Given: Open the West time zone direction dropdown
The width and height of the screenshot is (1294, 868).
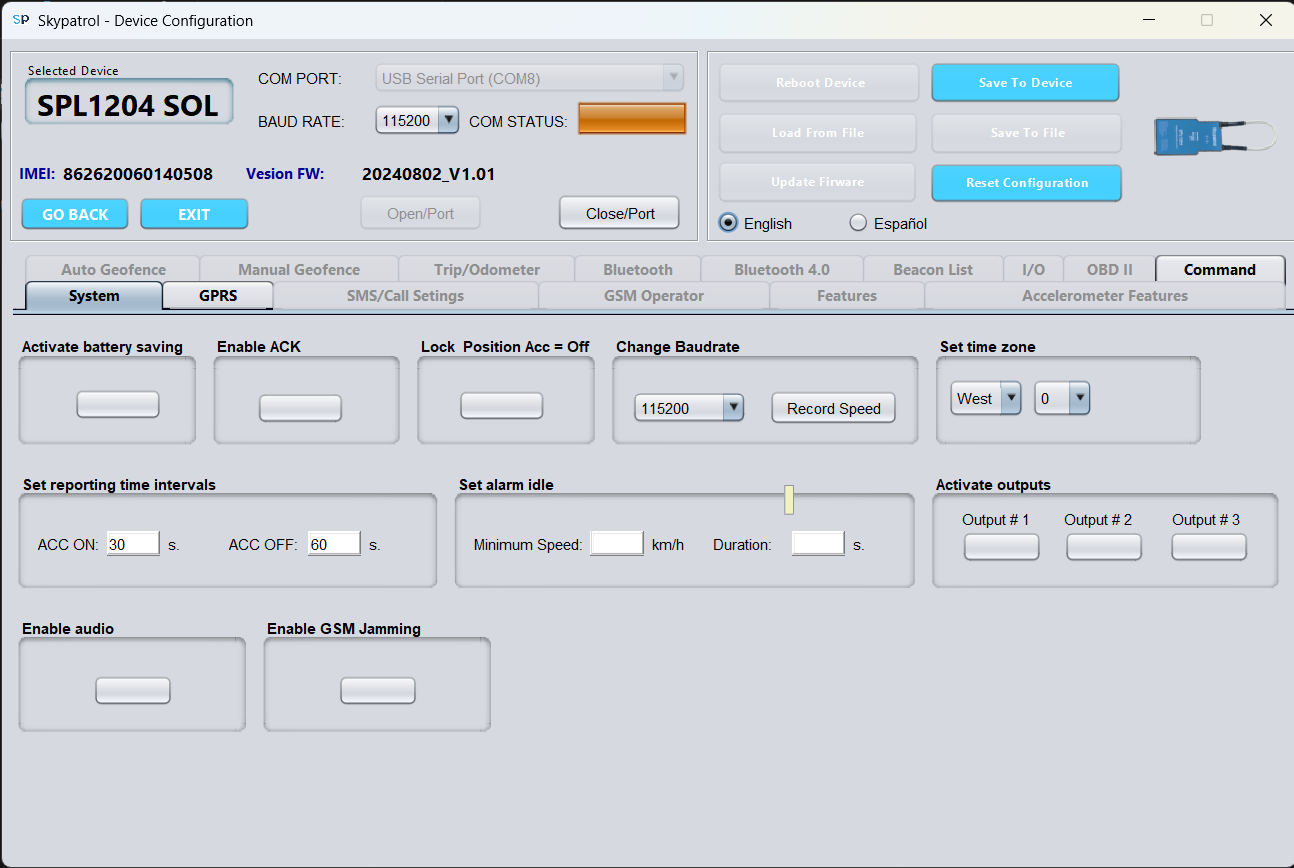Looking at the screenshot, I should pos(986,398).
